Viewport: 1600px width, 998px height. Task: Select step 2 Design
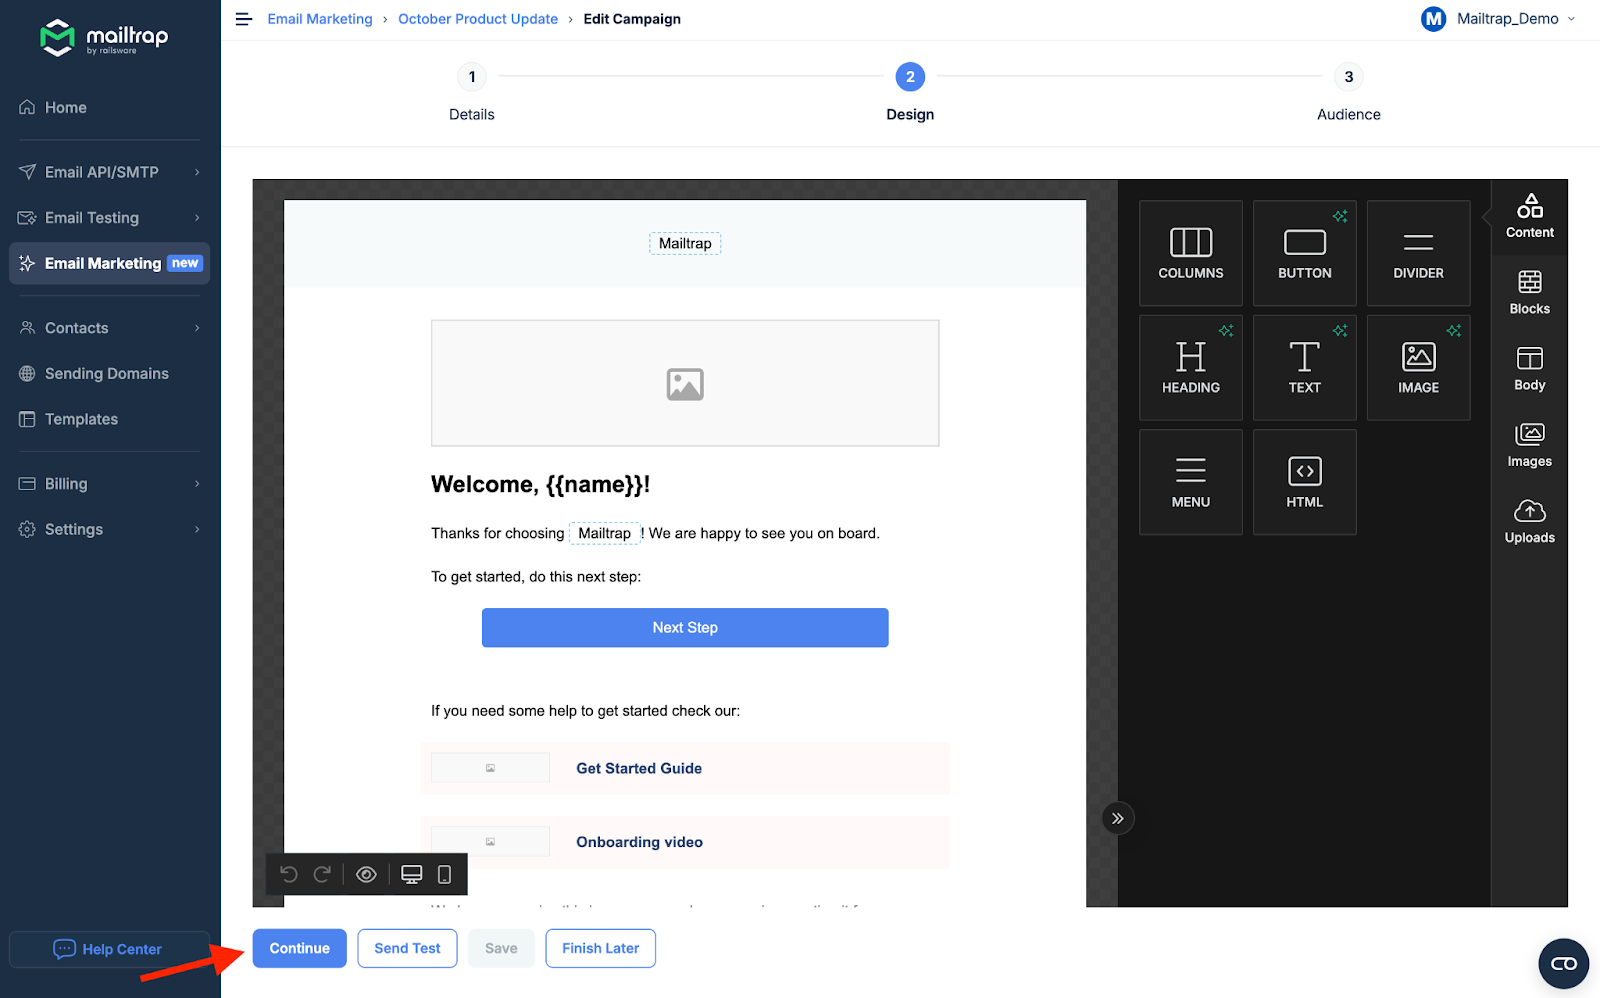tap(910, 92)
